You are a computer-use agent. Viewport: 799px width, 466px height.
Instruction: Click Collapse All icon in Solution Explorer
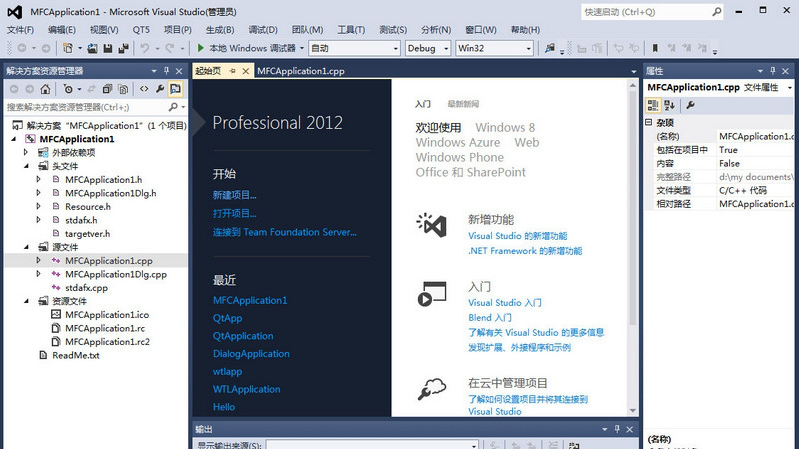107,89
